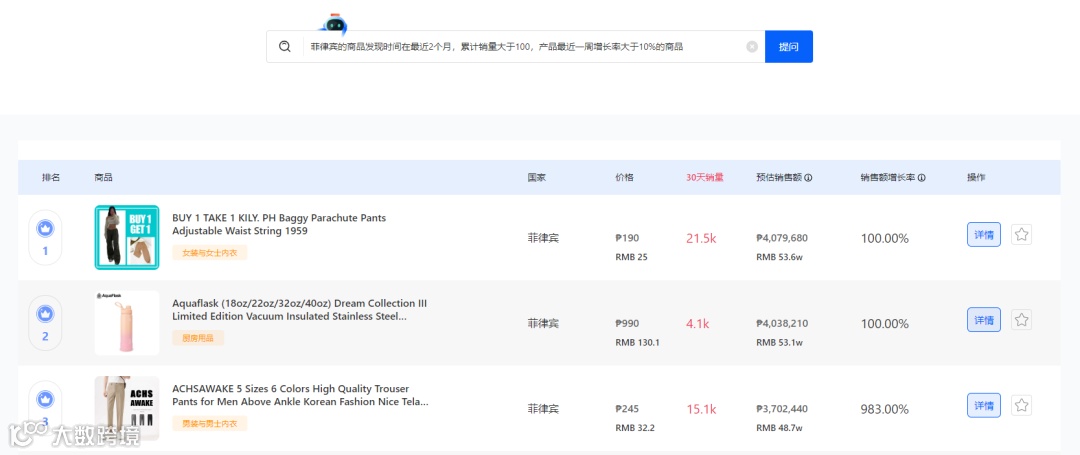Open info icon beside 销售额增长率
The width and height of the screenshot is (1080, 455).
click(x=921, y=178)
